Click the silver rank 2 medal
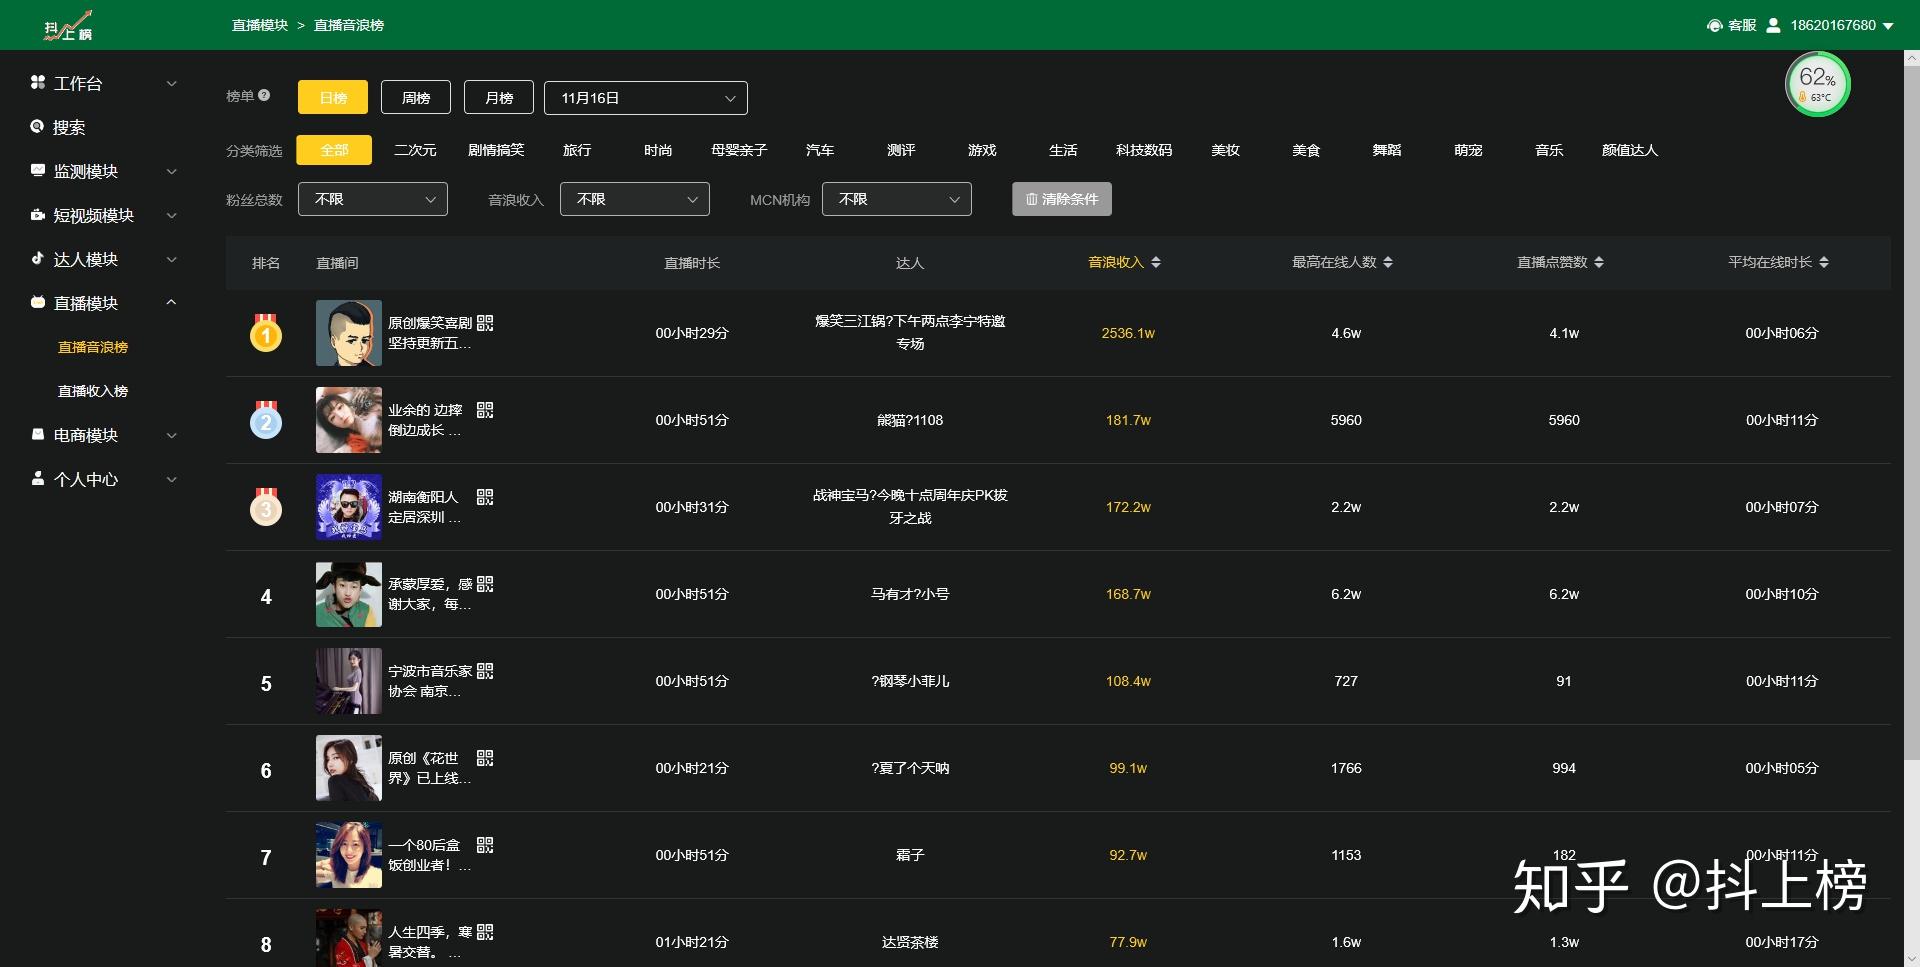Screen dimensions: 1920x967 pyautogui.click(x=266, y=420)
